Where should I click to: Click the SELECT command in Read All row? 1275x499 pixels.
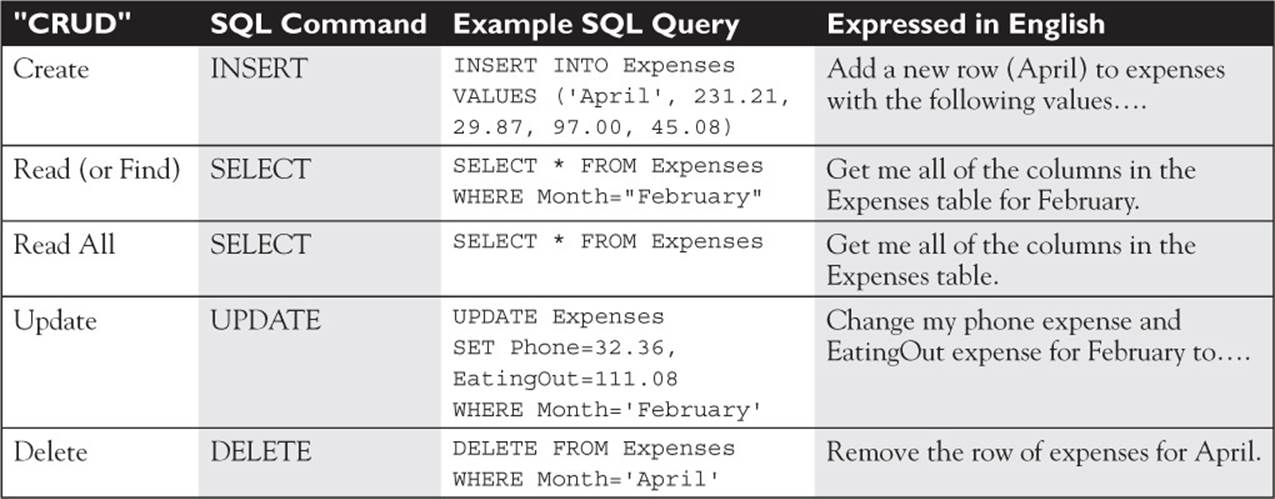click(x=258, y=244)
